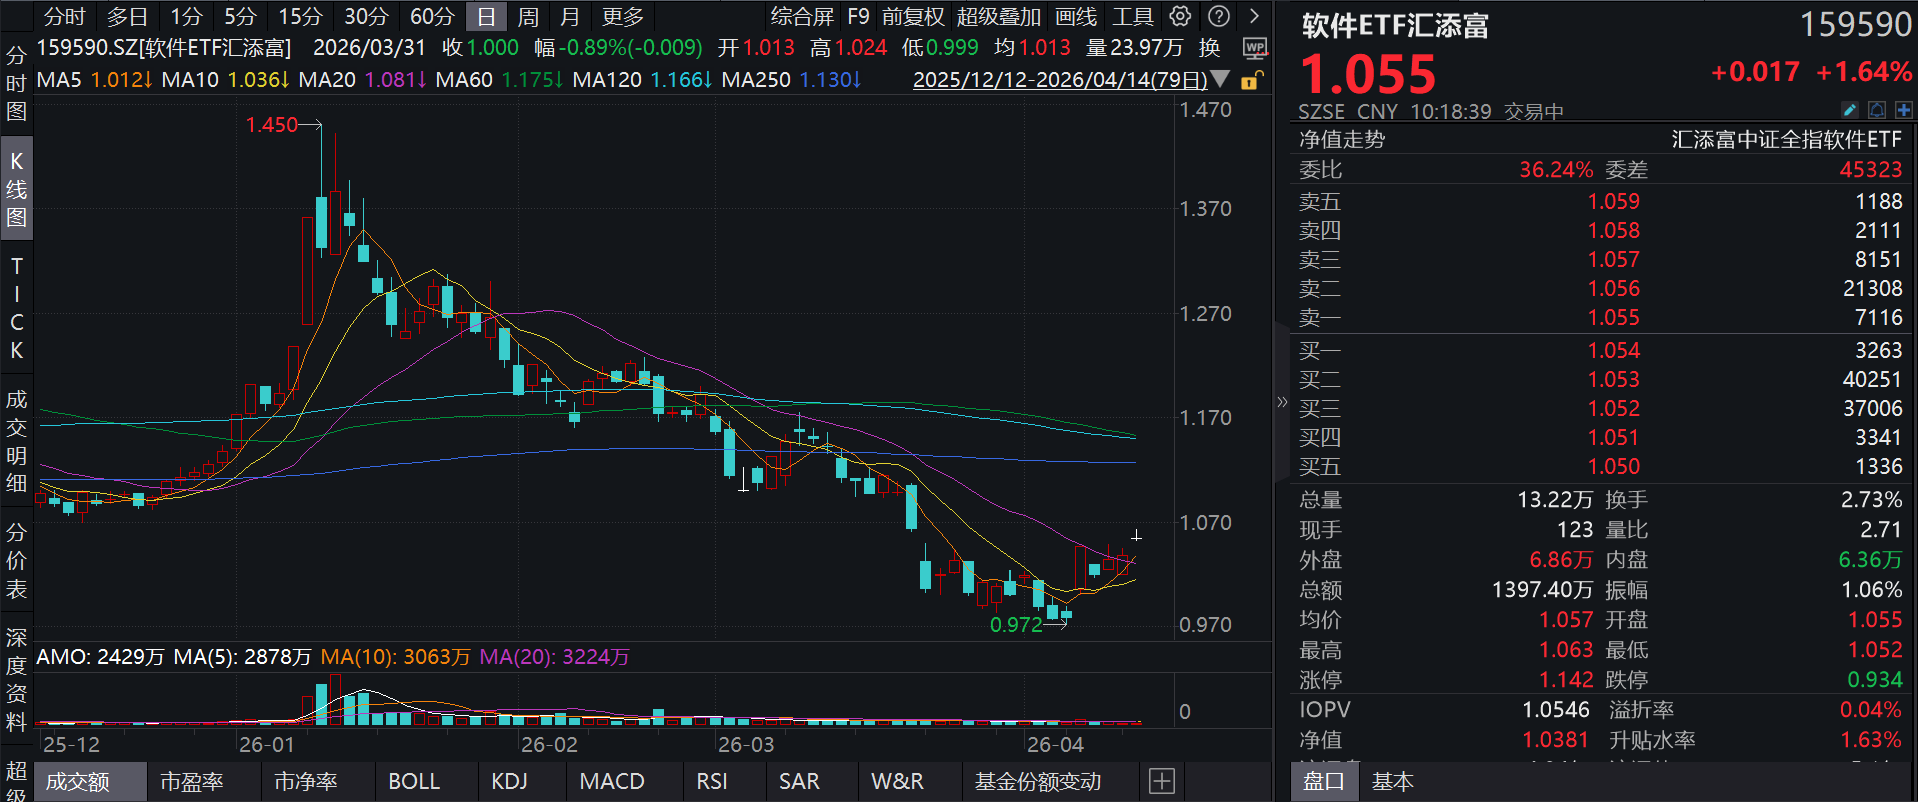Click the WP monitor icon
The width and height of the screenshot is (1918, 802).
click(1254, 48)
